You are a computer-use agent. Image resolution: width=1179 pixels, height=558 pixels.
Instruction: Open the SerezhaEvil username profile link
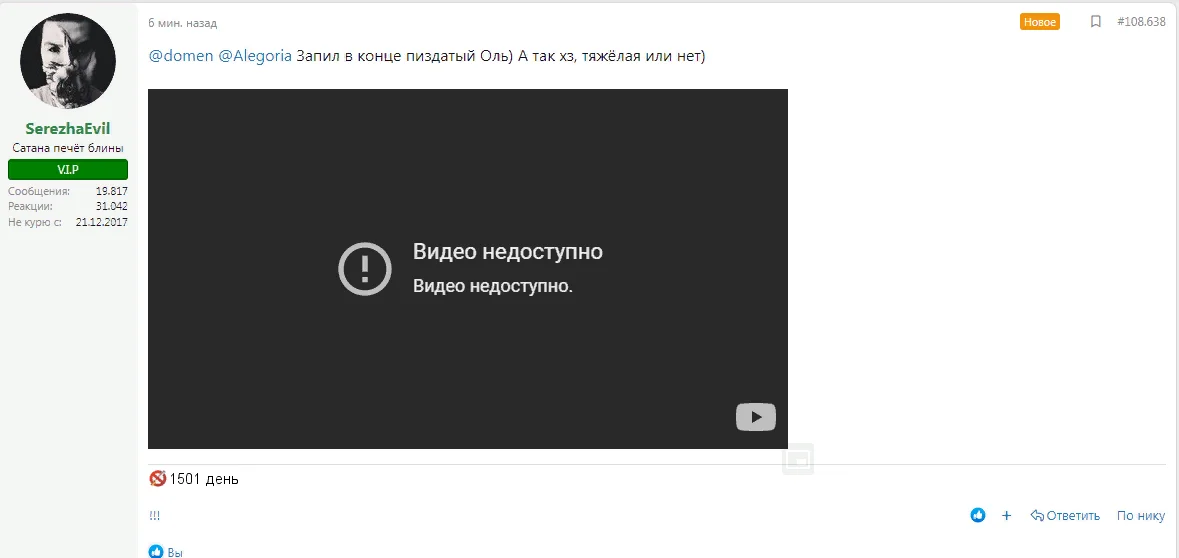click(68, 129)
